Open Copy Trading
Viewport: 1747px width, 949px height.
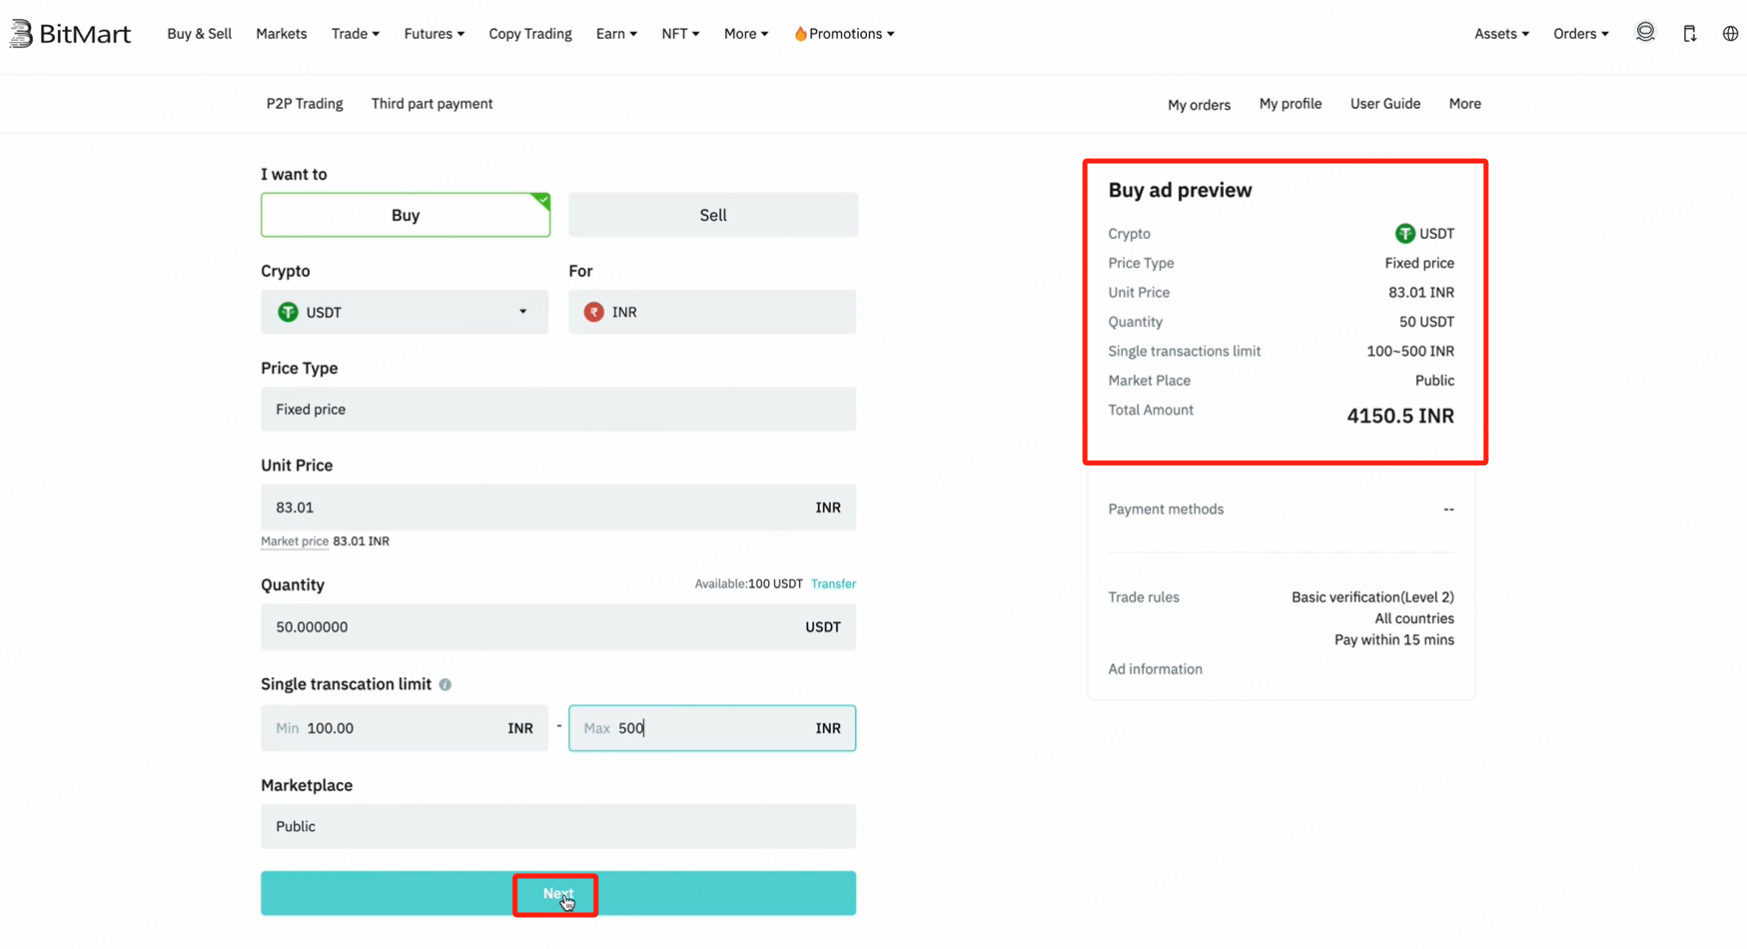[x=530, y=34]
